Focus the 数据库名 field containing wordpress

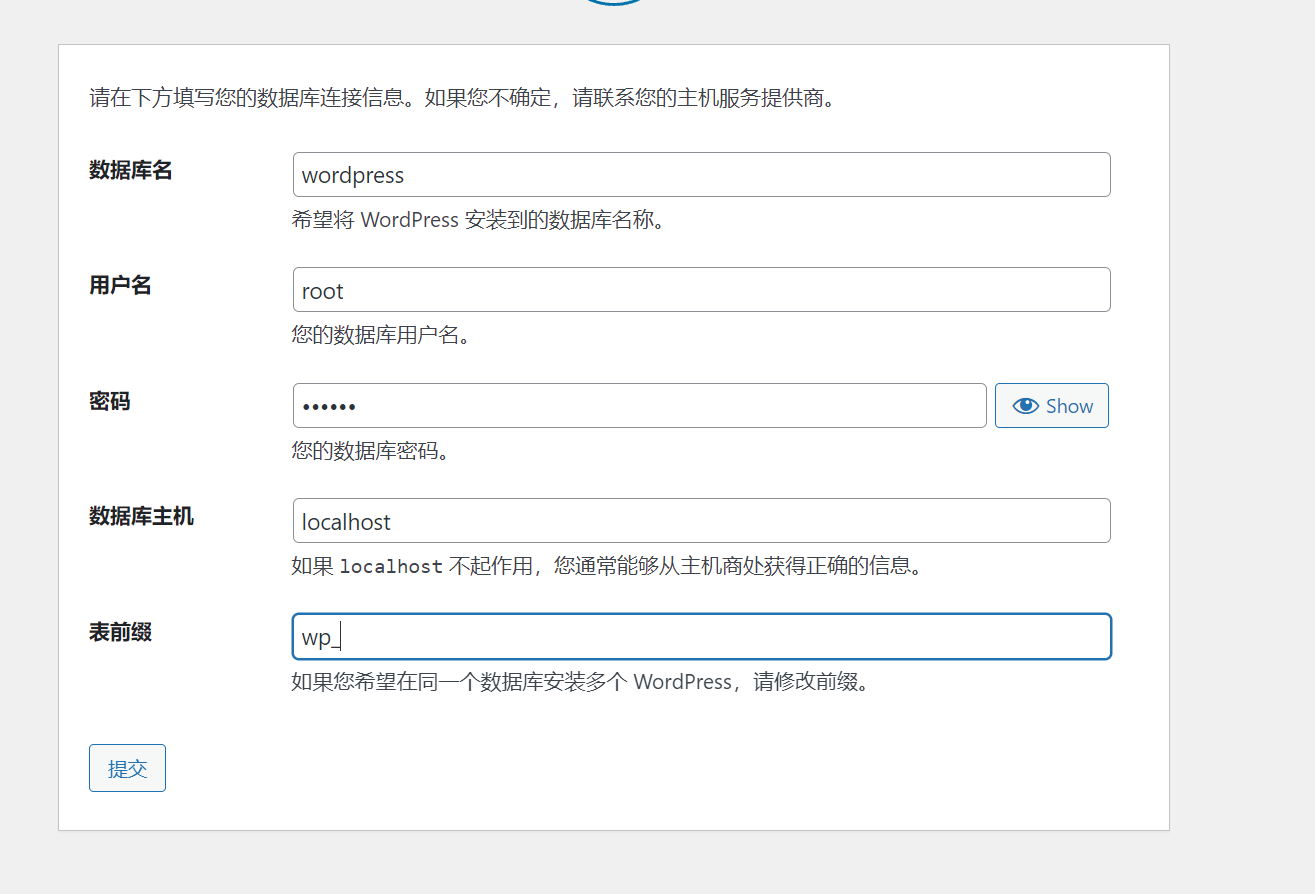click(701, 175)
